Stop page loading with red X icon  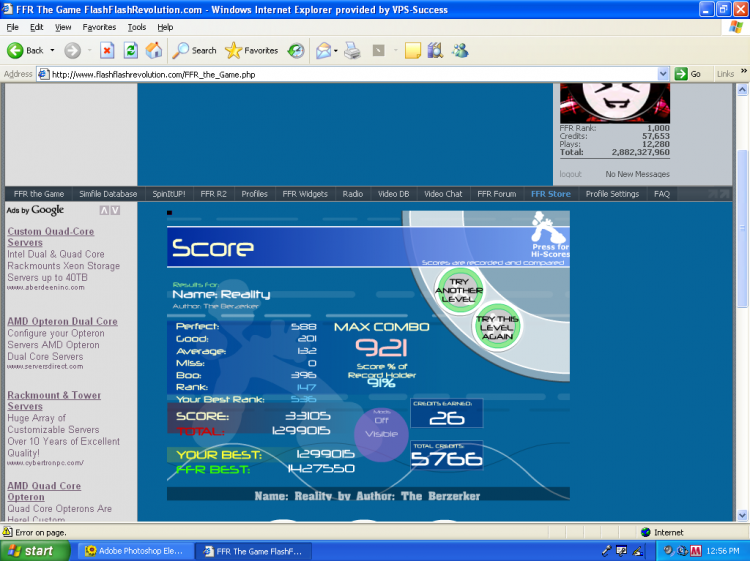[x=107, y=50]
